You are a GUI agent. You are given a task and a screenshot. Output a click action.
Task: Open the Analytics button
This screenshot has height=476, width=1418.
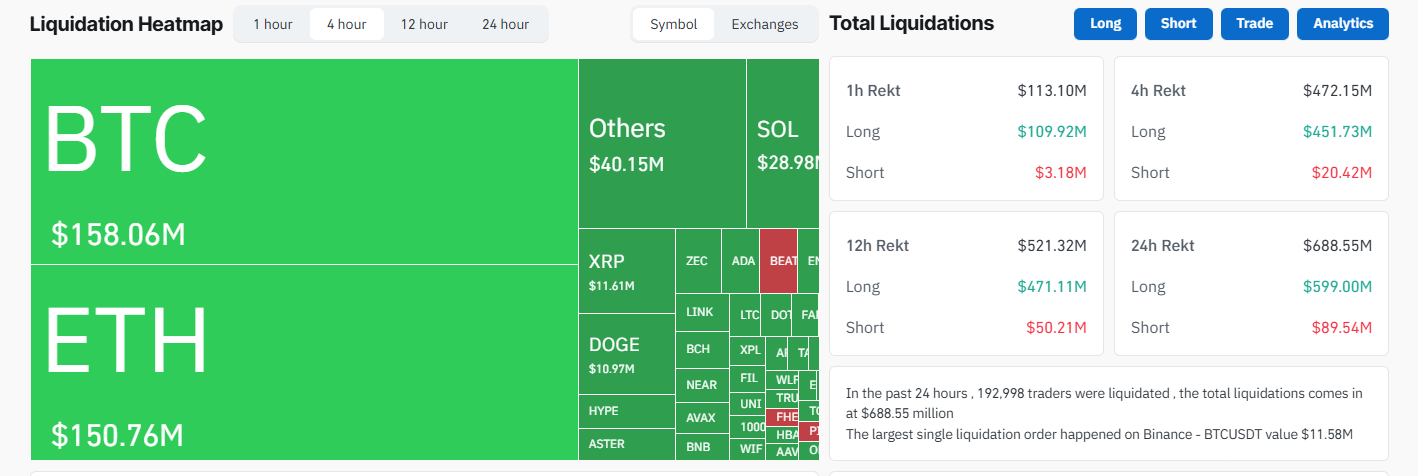click(x=1343, y=24)
